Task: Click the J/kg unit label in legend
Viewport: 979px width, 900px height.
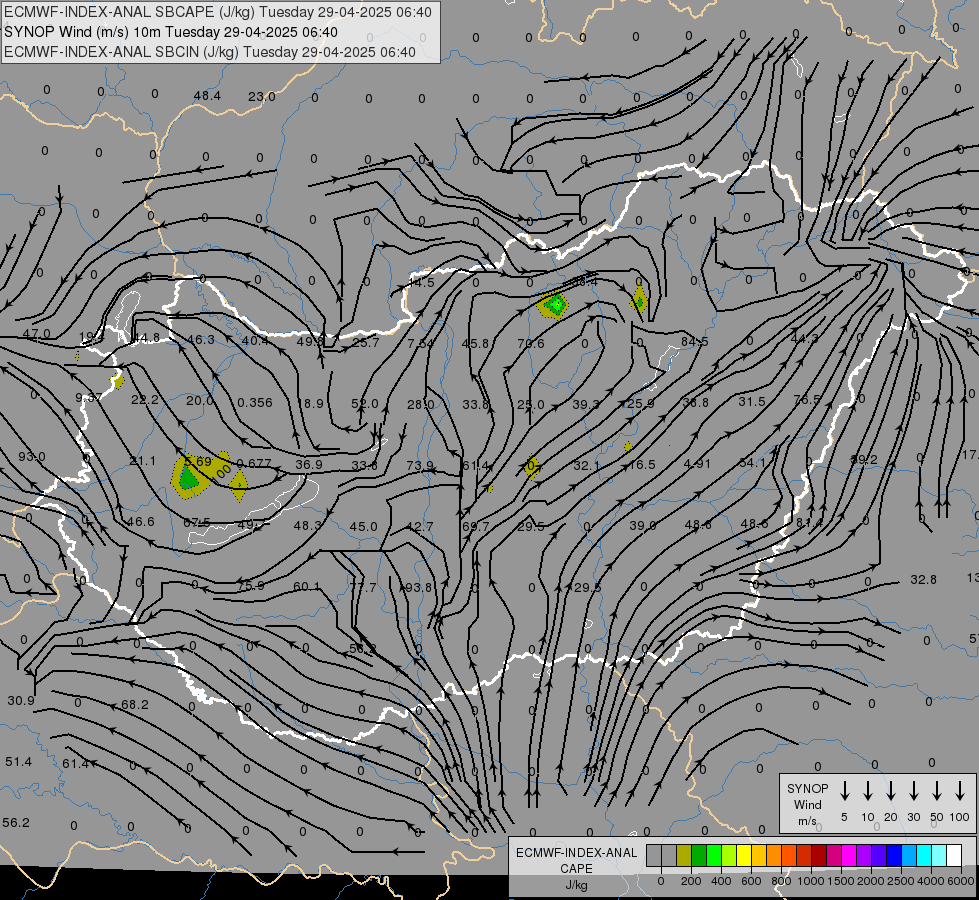Action: pyautogui.click(x=576, y=885)
